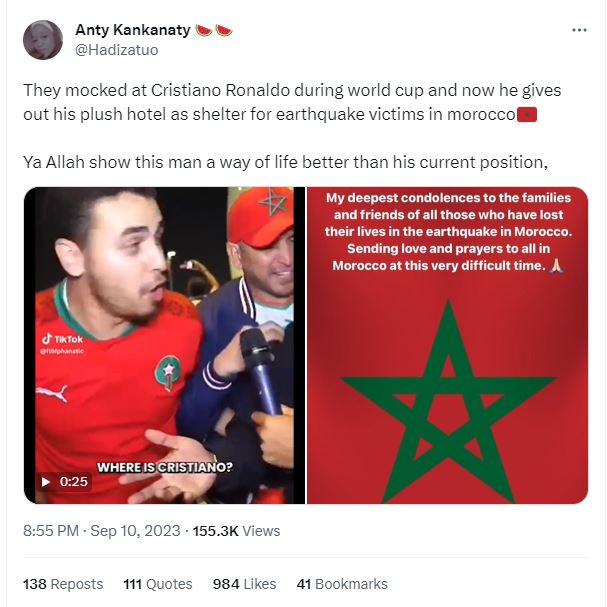Open the Moroccan fans video thumbnail

point(165,345)
